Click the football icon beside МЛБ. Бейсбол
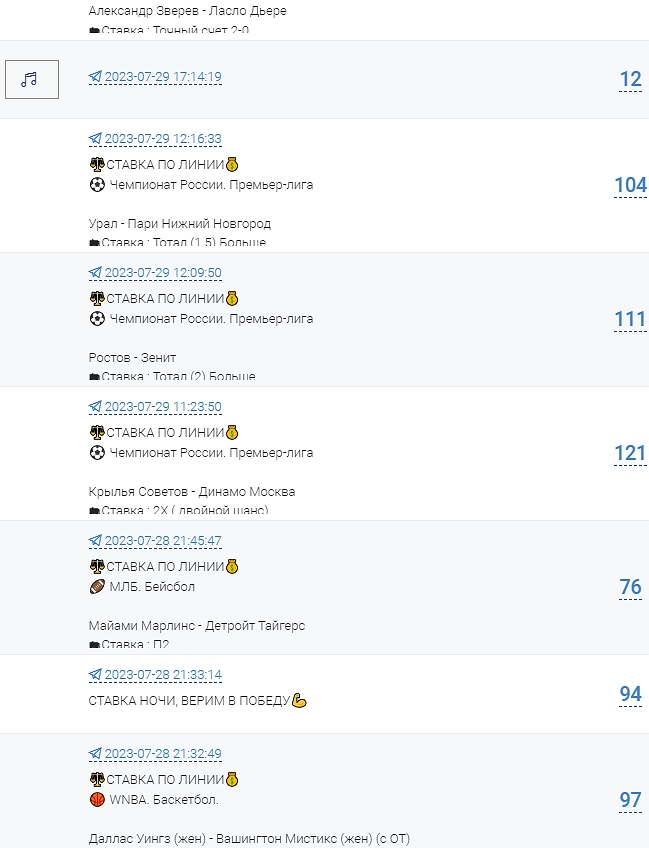Screen dimensions: 649x848 [97, 587]
